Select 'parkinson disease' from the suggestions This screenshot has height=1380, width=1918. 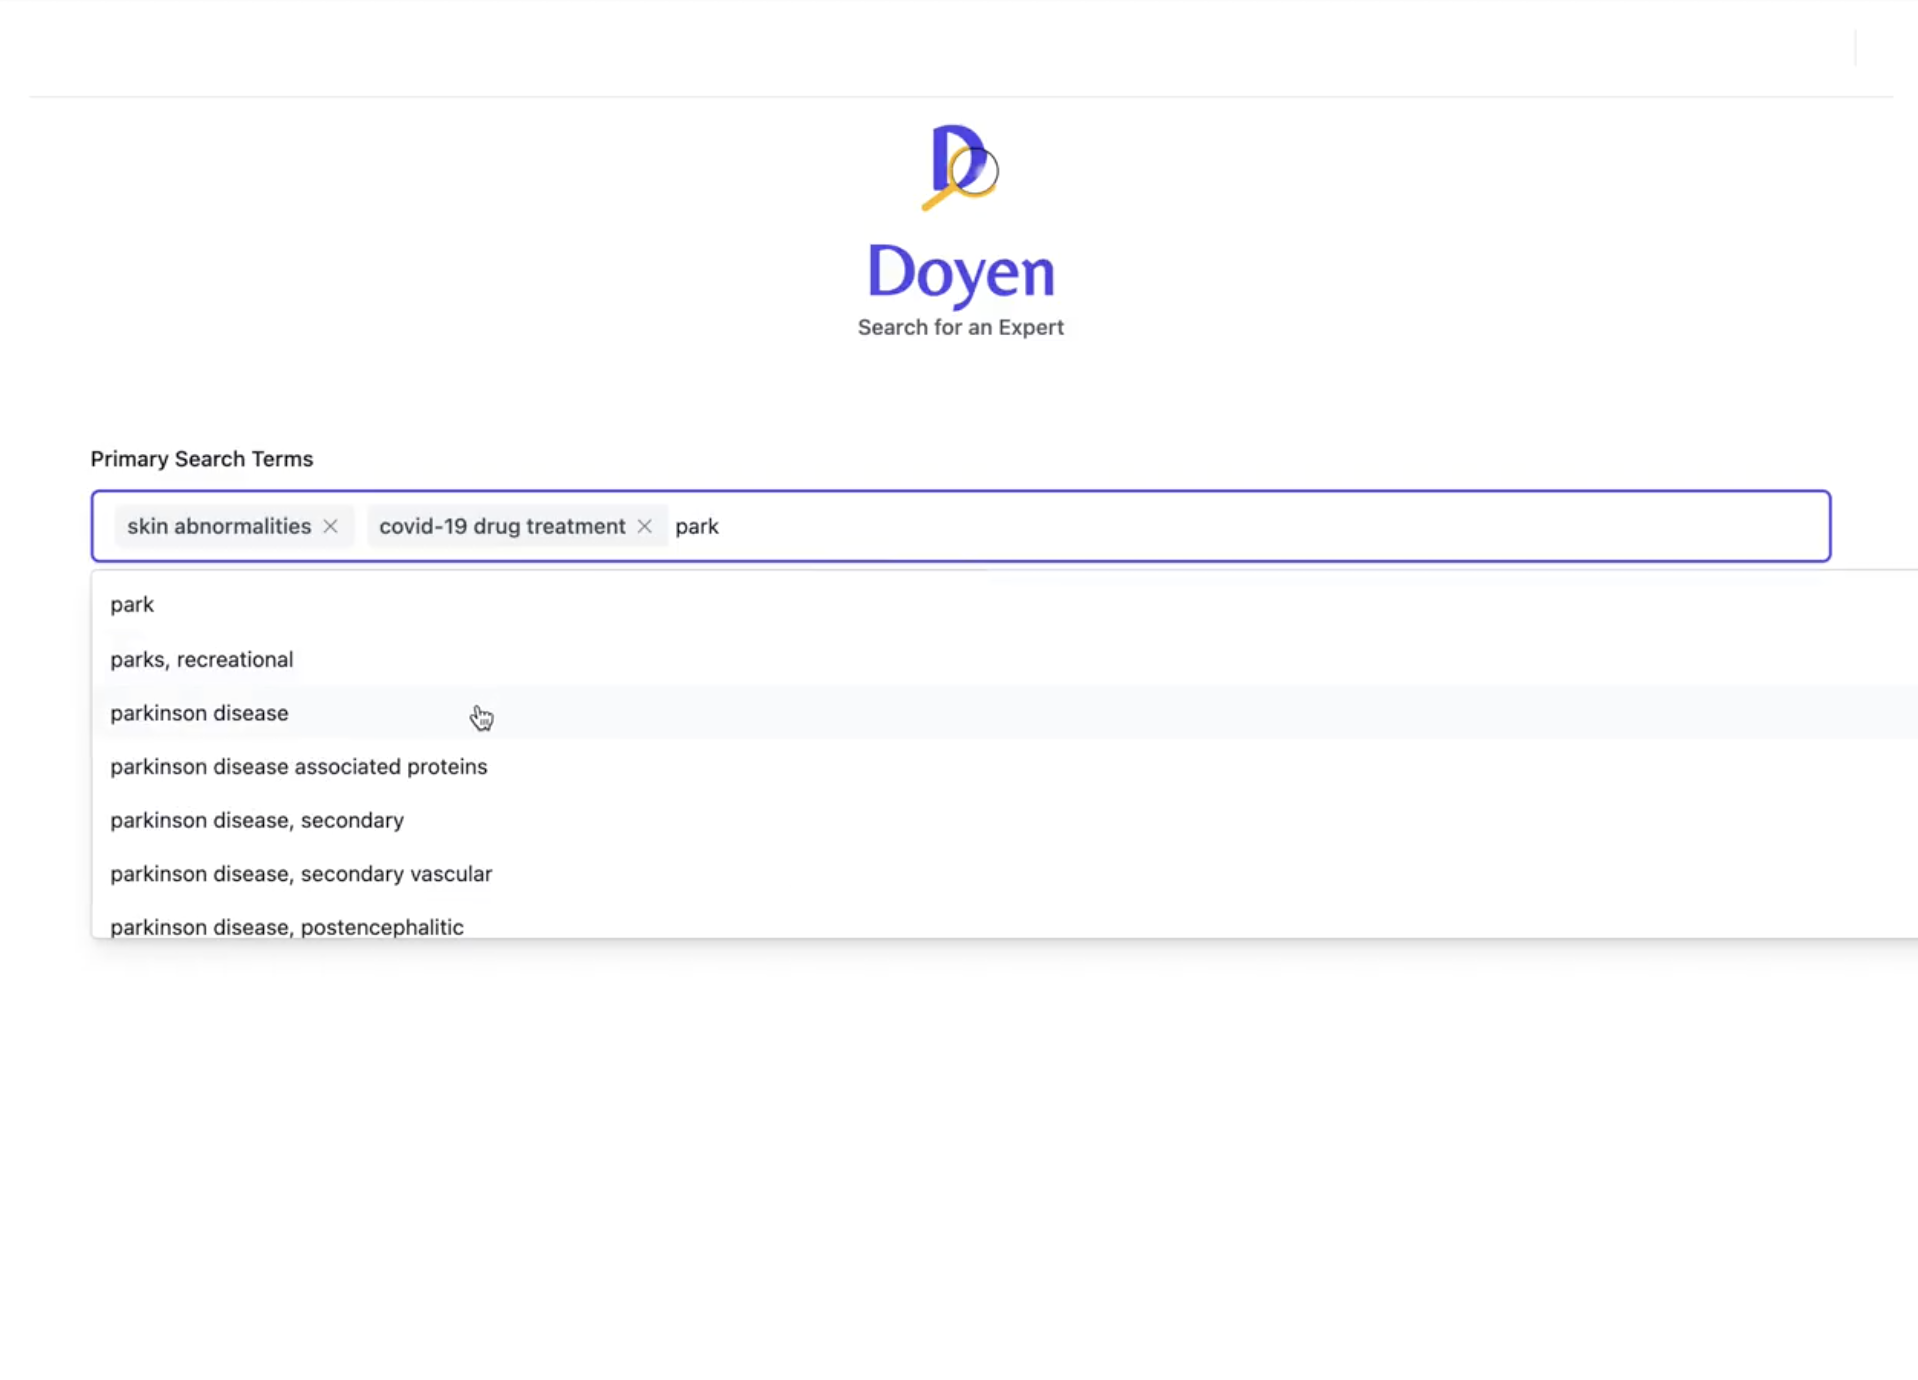click(x=199, y=713)
